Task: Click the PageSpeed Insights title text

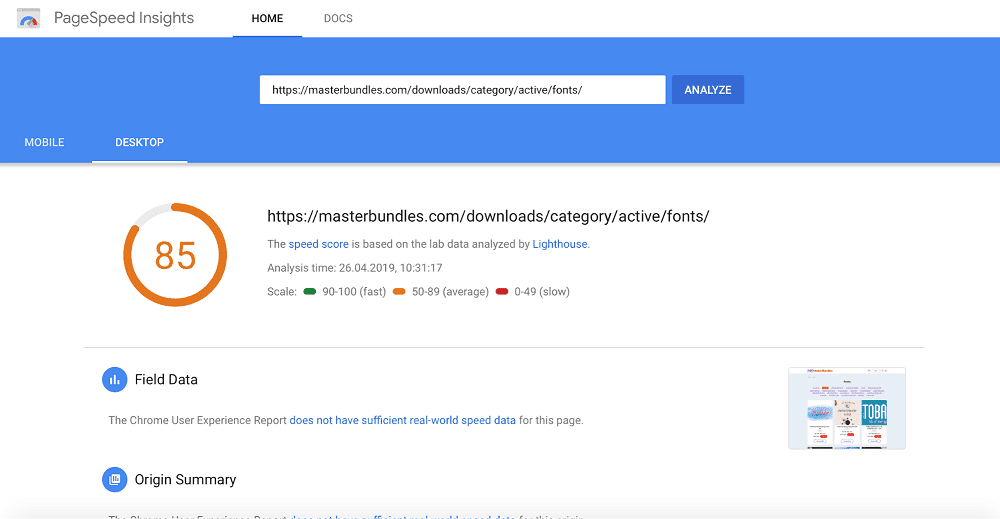Action: (x=124, y=18)
